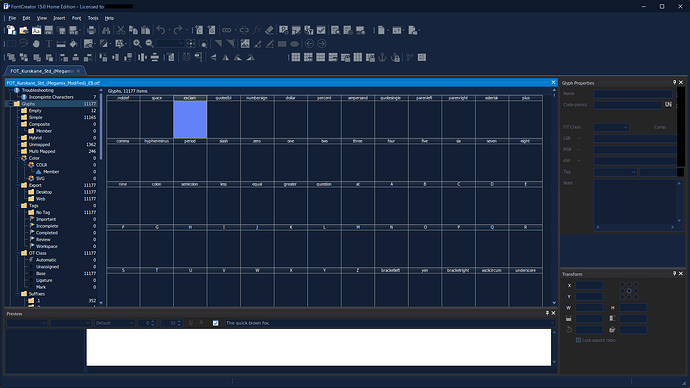Open the Tools menu
Viewport: 690px width, 388px height.
[93, 18]
